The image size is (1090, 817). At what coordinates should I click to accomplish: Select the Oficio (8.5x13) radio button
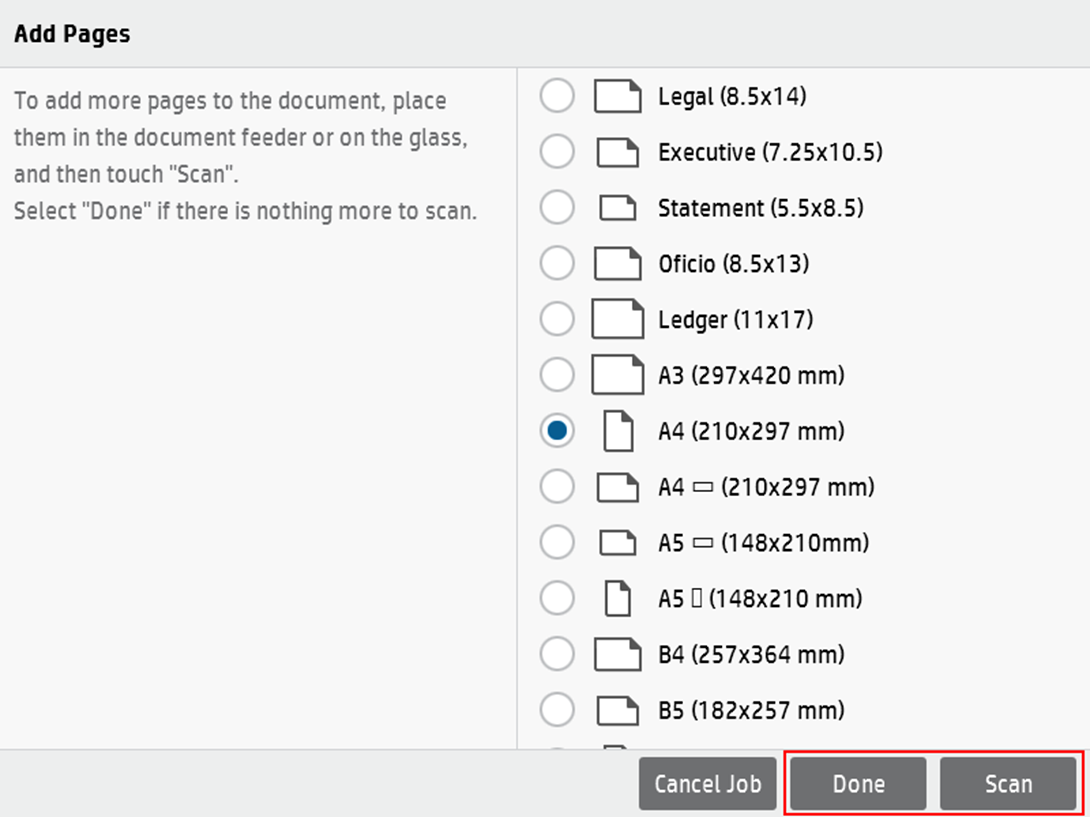coord(557,264)
